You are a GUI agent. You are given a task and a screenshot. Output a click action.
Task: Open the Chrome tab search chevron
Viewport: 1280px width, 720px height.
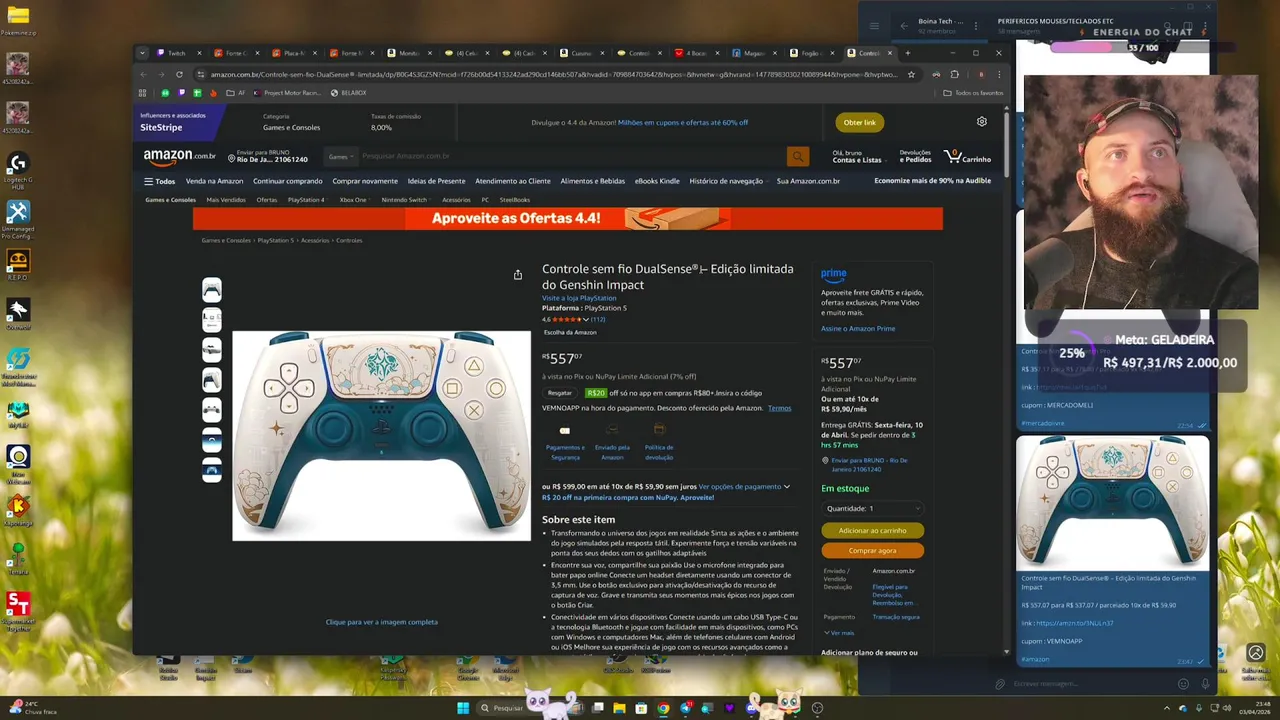pyautogui.click(x=142, y=53)
